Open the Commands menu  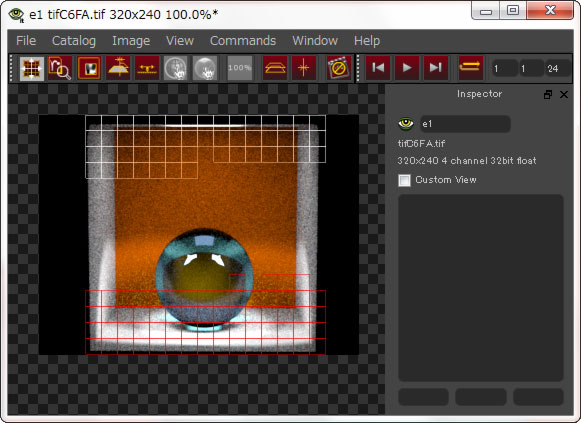[x=243, y=40]
